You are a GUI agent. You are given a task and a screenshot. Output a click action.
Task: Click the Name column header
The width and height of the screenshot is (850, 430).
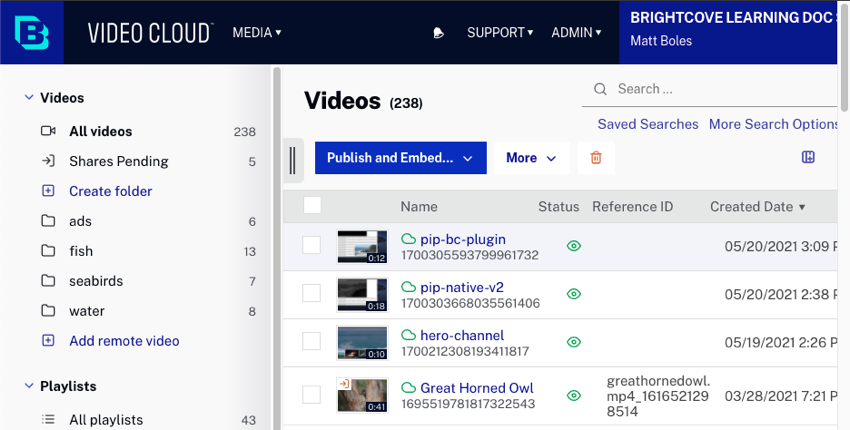pos(418,207)
